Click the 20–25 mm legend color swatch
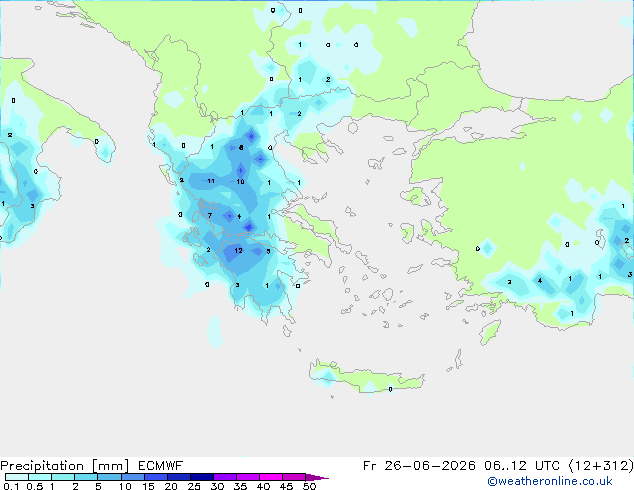This screenshot has height=490, width=634. pyautogui.click(x=179, y=477)
